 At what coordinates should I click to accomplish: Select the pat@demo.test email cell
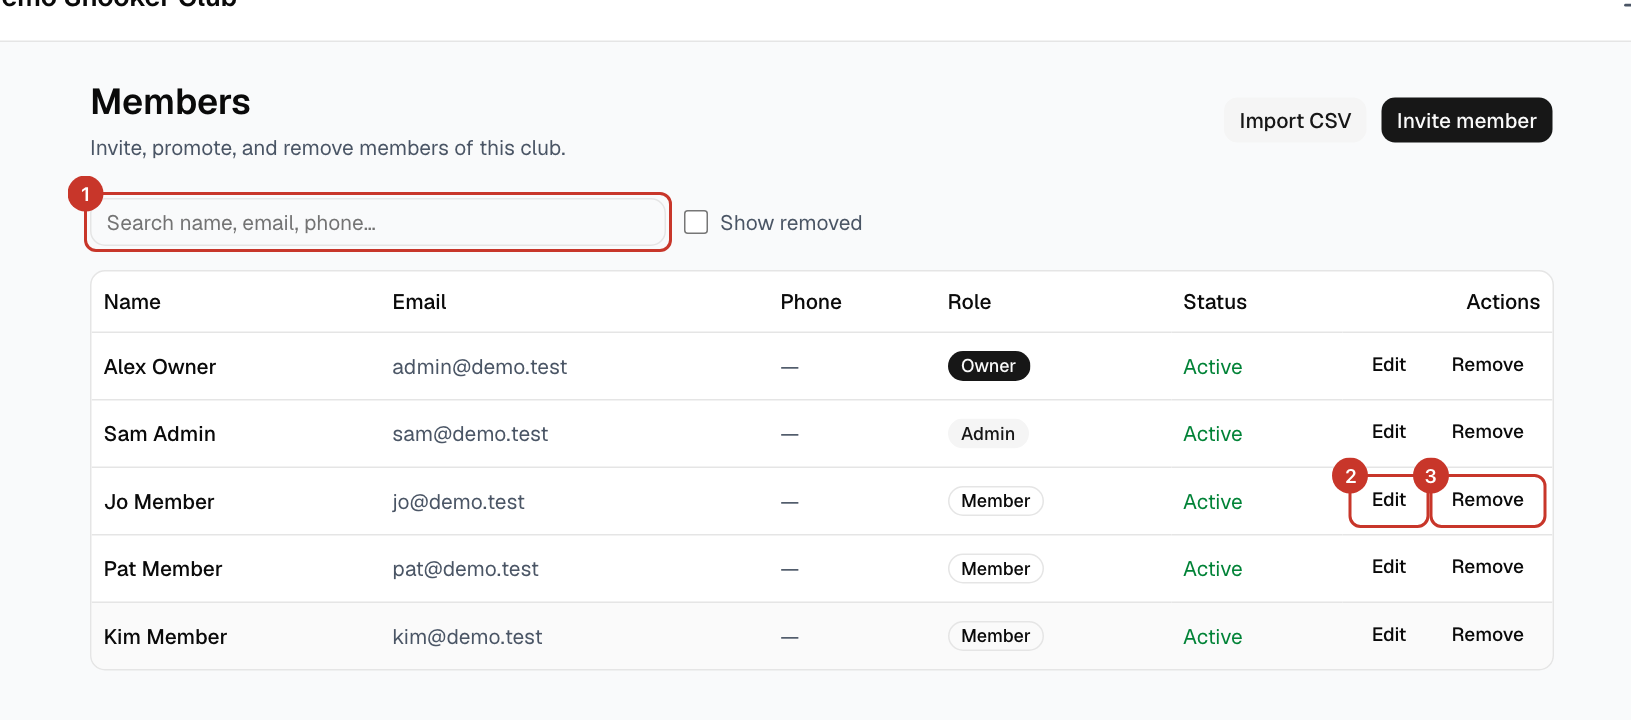(465, 569)
